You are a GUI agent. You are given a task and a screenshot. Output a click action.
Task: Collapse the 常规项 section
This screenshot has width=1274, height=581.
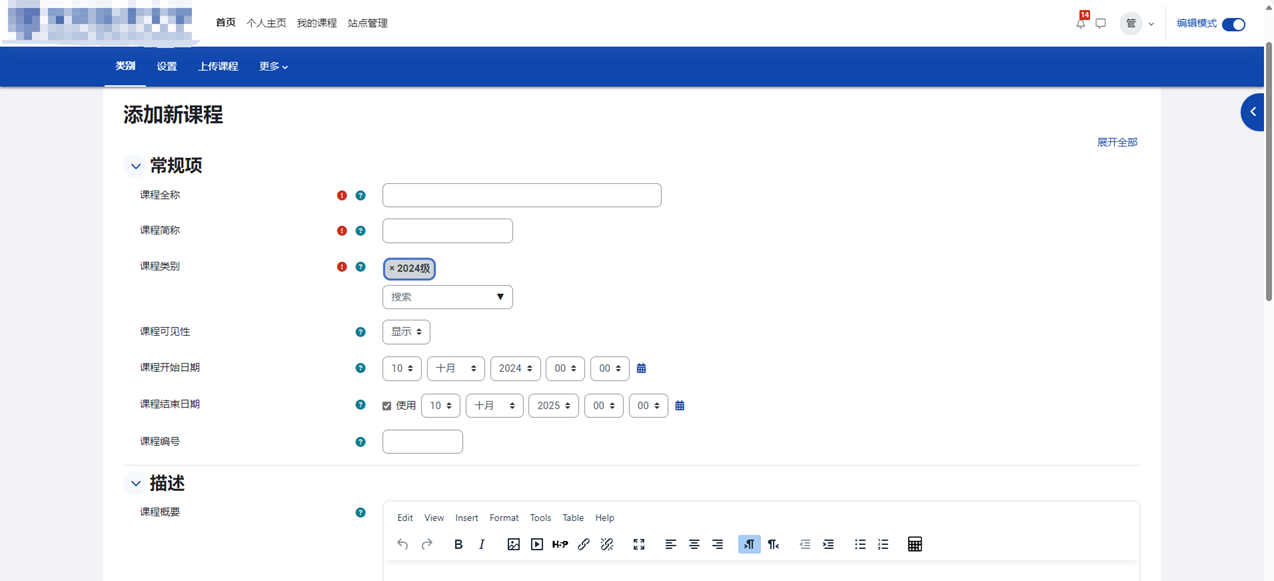pyautogui.click(x=135, y=166)
